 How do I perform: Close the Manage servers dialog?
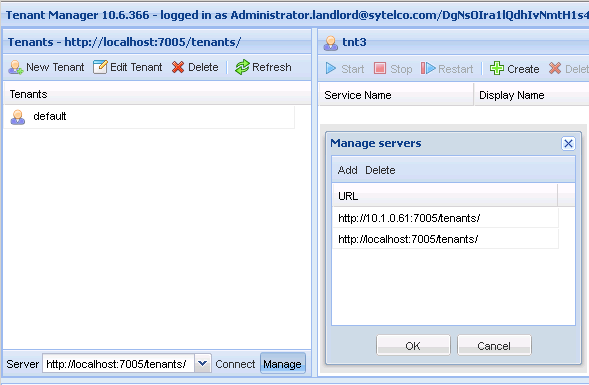click(x=568, y=143)
